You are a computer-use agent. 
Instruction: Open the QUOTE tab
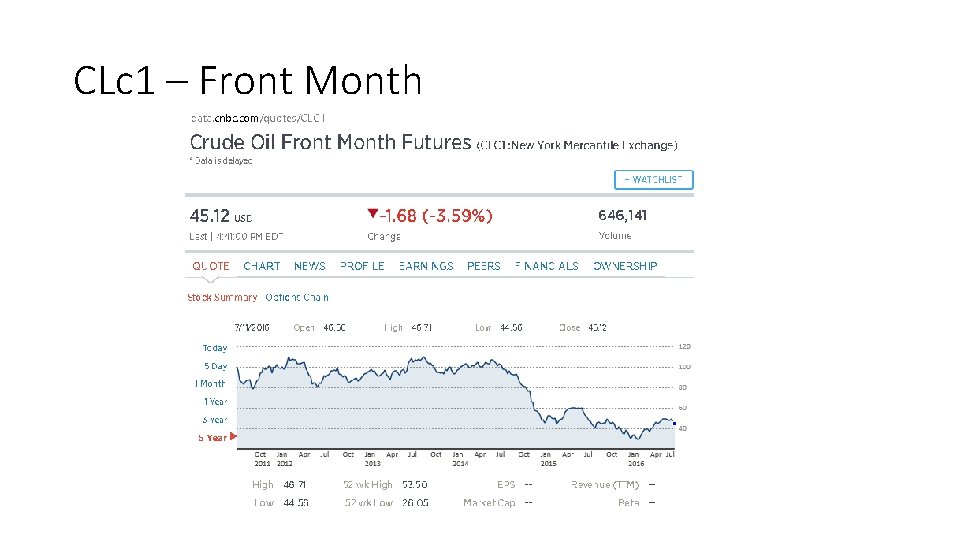[211, 266]
